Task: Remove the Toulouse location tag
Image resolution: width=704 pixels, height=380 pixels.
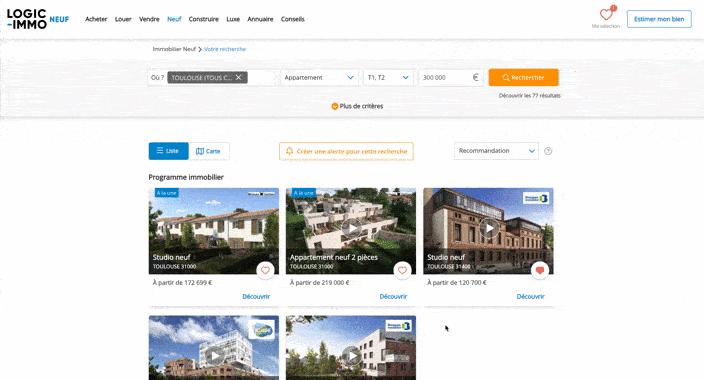Action: click(238, 77)
